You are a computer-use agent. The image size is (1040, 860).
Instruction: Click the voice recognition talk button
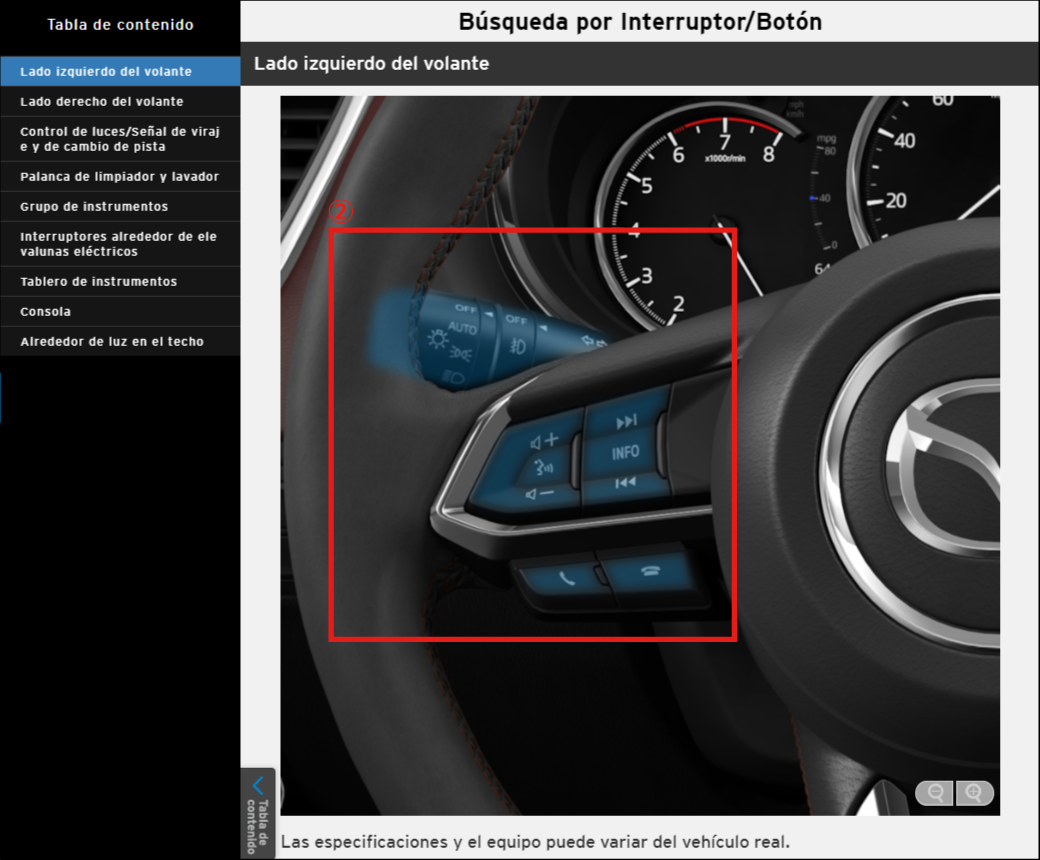coord(544,466)
